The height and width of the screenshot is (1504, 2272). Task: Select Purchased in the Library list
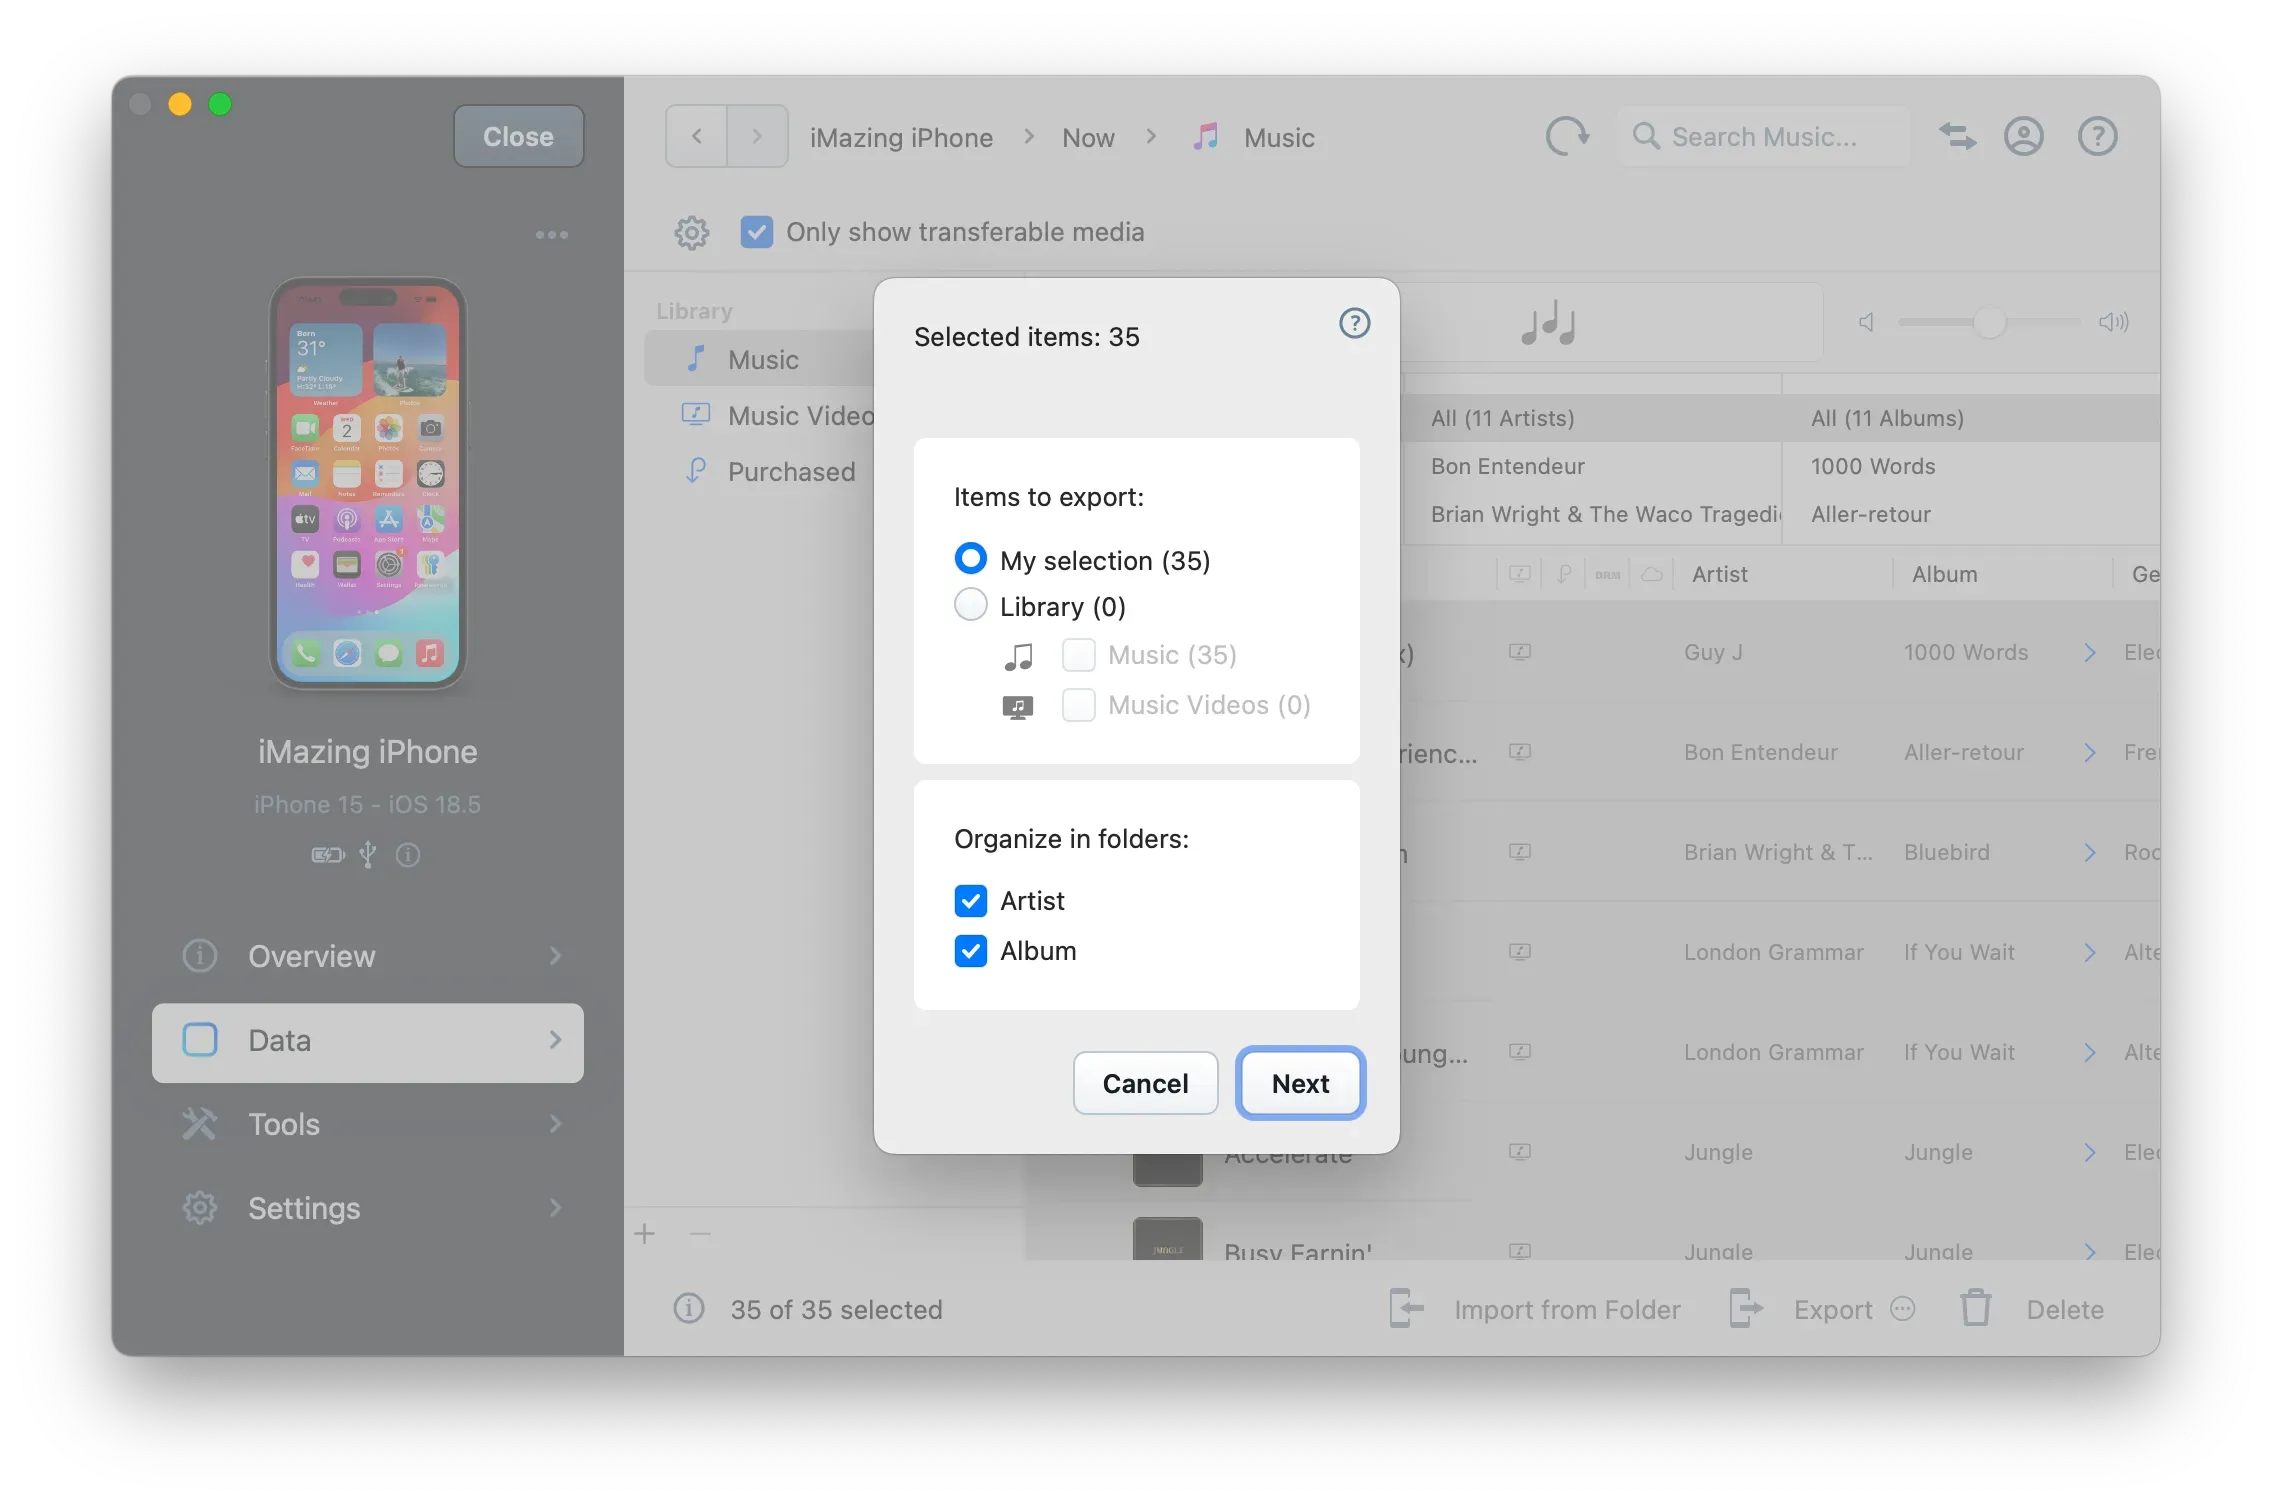[x=792, y=471]
